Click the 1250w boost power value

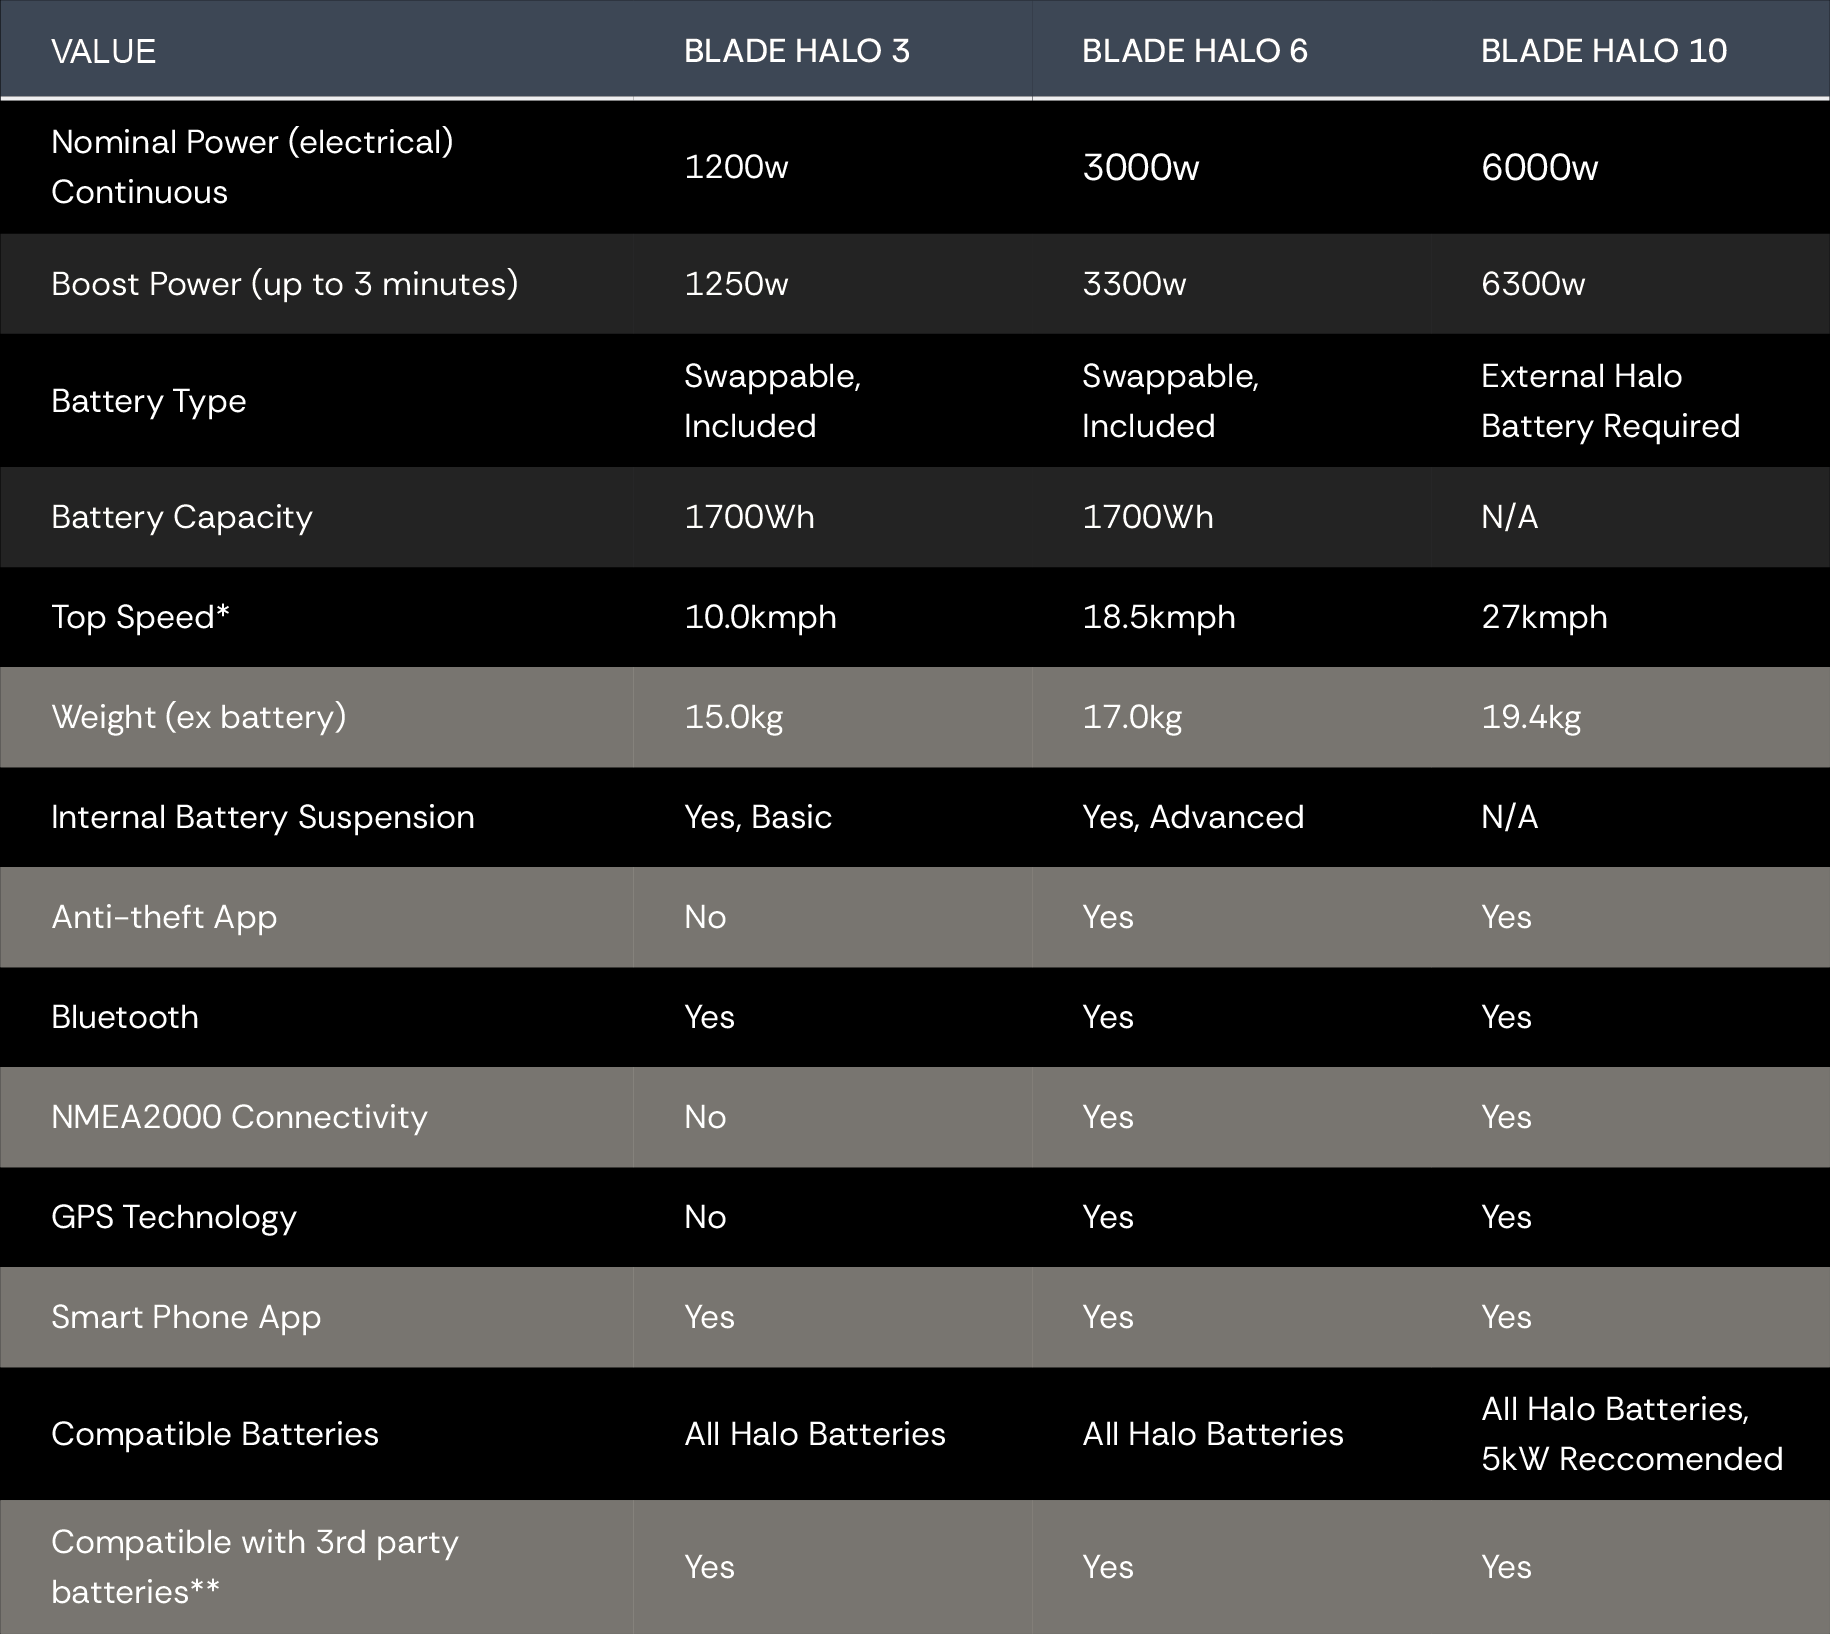(x=736, y=284)
